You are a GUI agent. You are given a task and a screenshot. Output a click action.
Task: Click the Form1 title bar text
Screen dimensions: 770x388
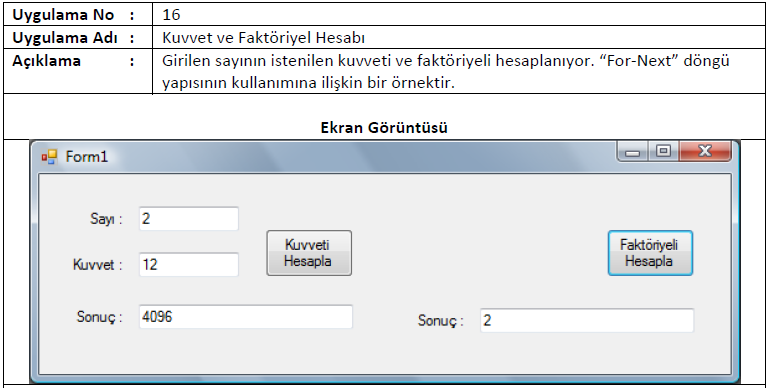click(86, 157)
